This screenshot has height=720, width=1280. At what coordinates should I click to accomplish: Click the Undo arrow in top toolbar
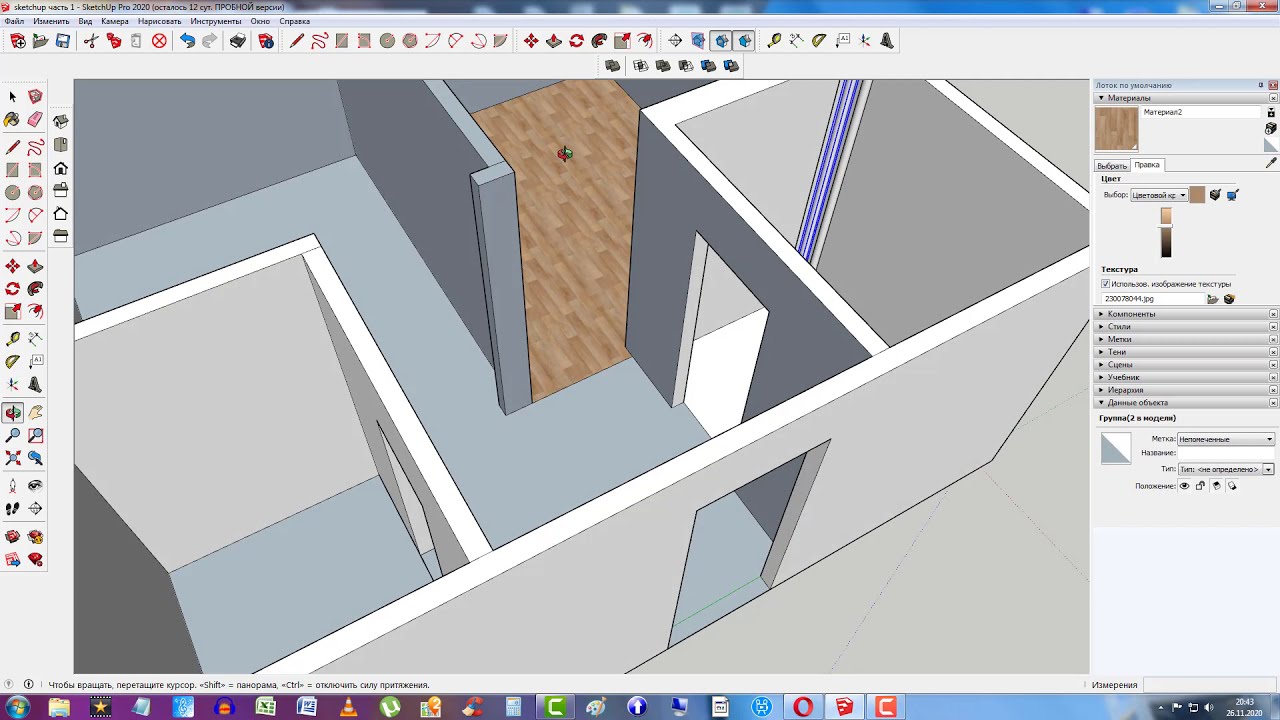[187, 41]
